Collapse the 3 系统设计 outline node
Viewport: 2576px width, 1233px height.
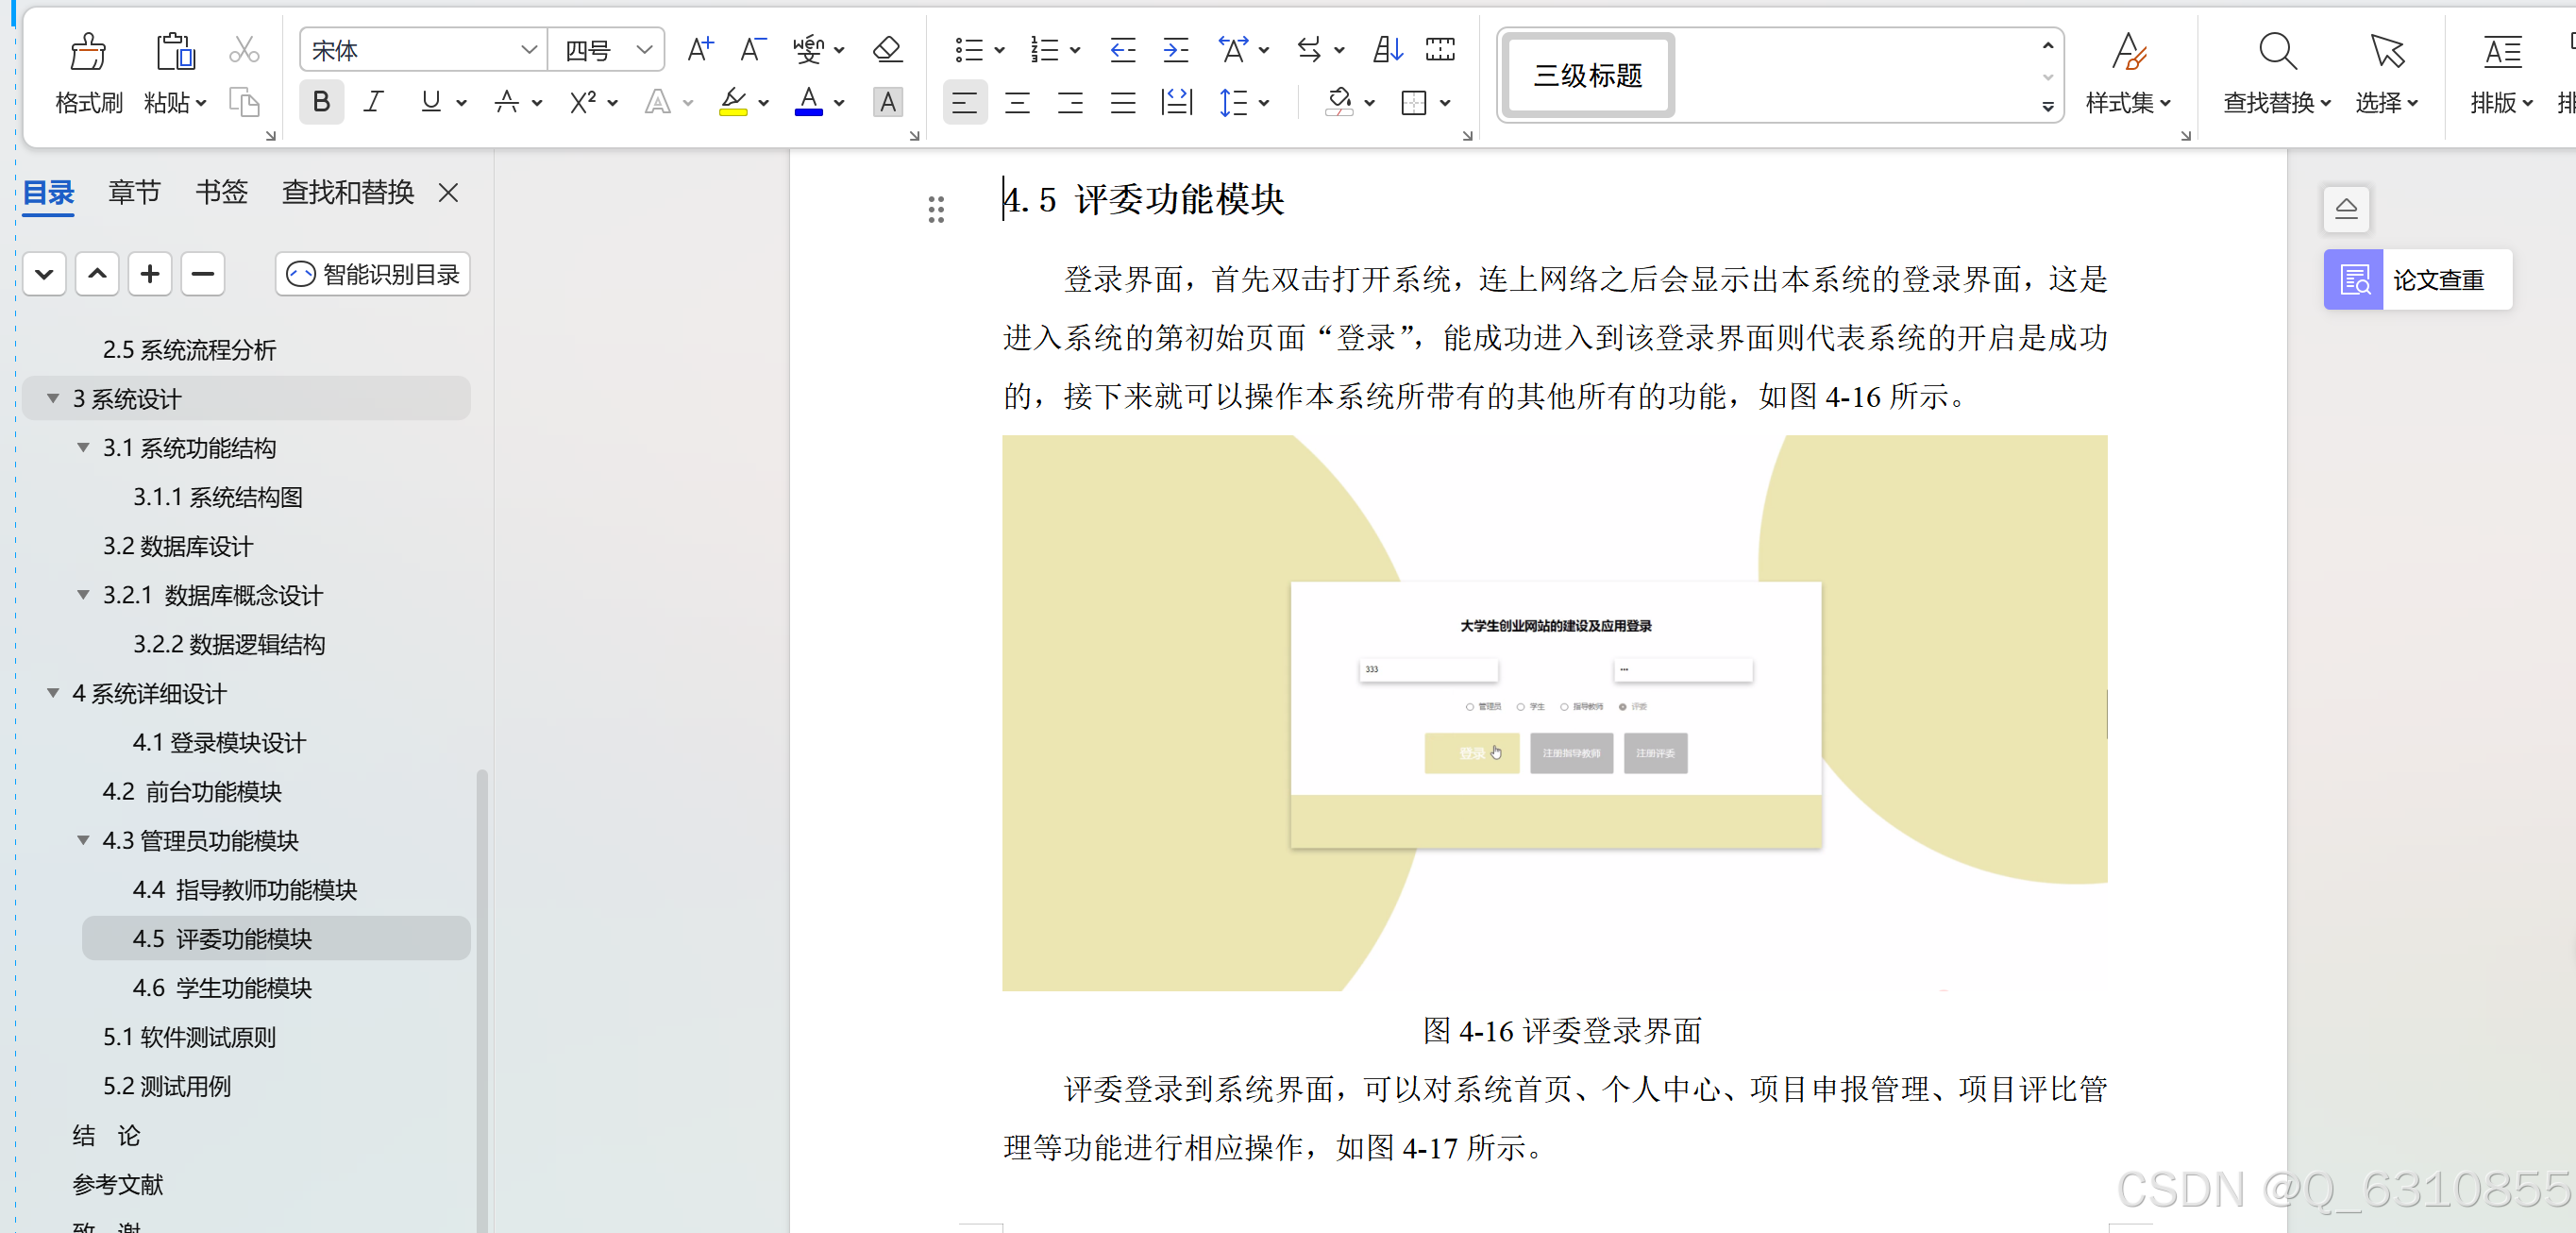point(53,398)
